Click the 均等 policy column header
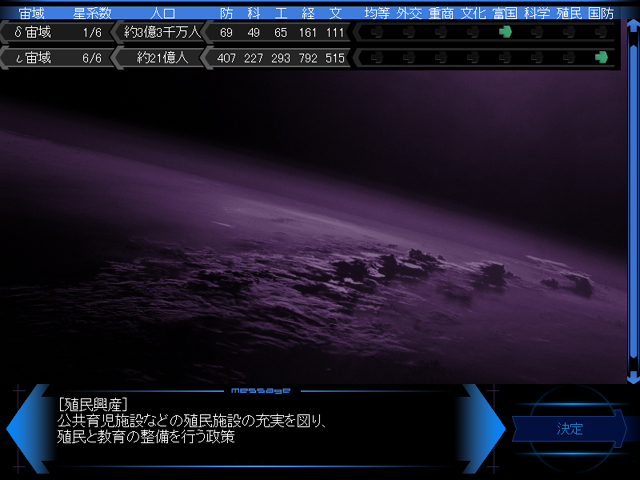Image resolution: width=640 pixels, height=480 pixels. point(377,13)
